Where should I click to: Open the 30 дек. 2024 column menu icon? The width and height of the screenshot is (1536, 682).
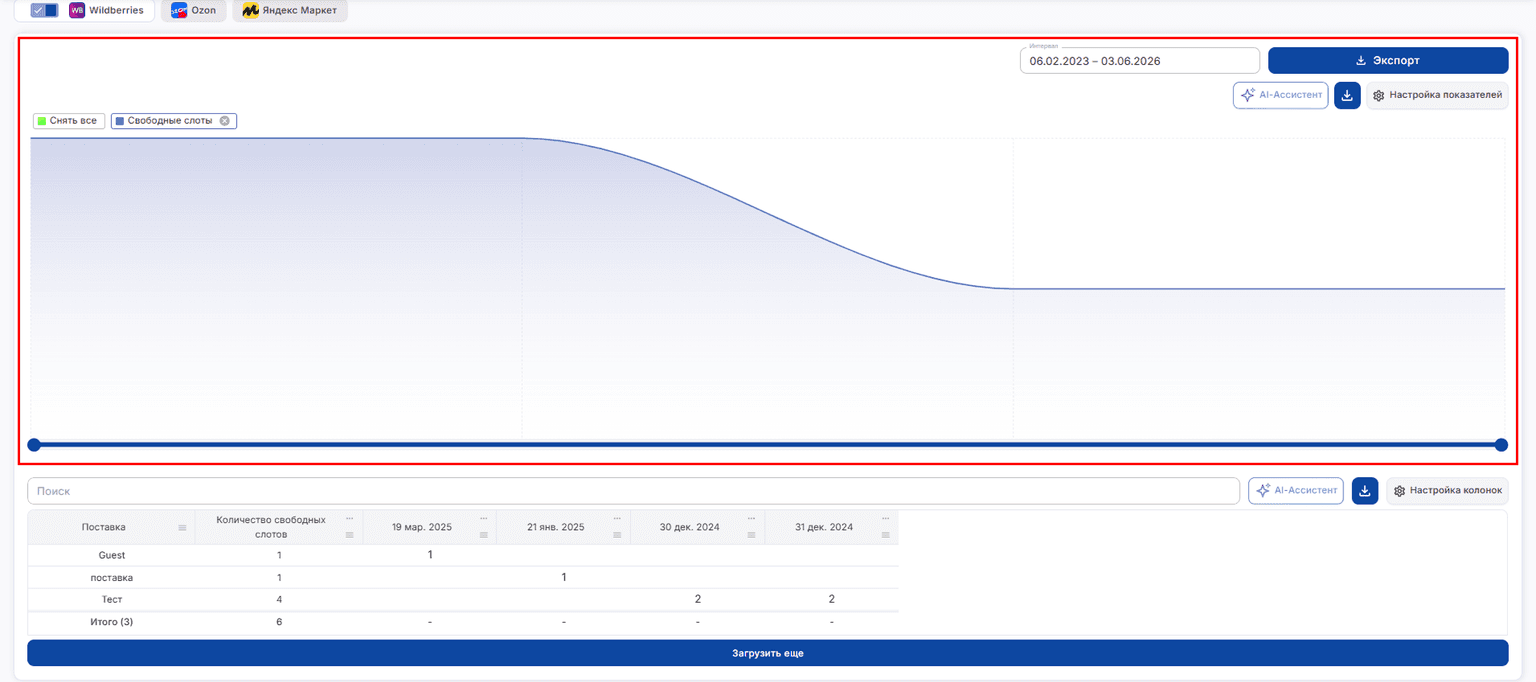752,535
